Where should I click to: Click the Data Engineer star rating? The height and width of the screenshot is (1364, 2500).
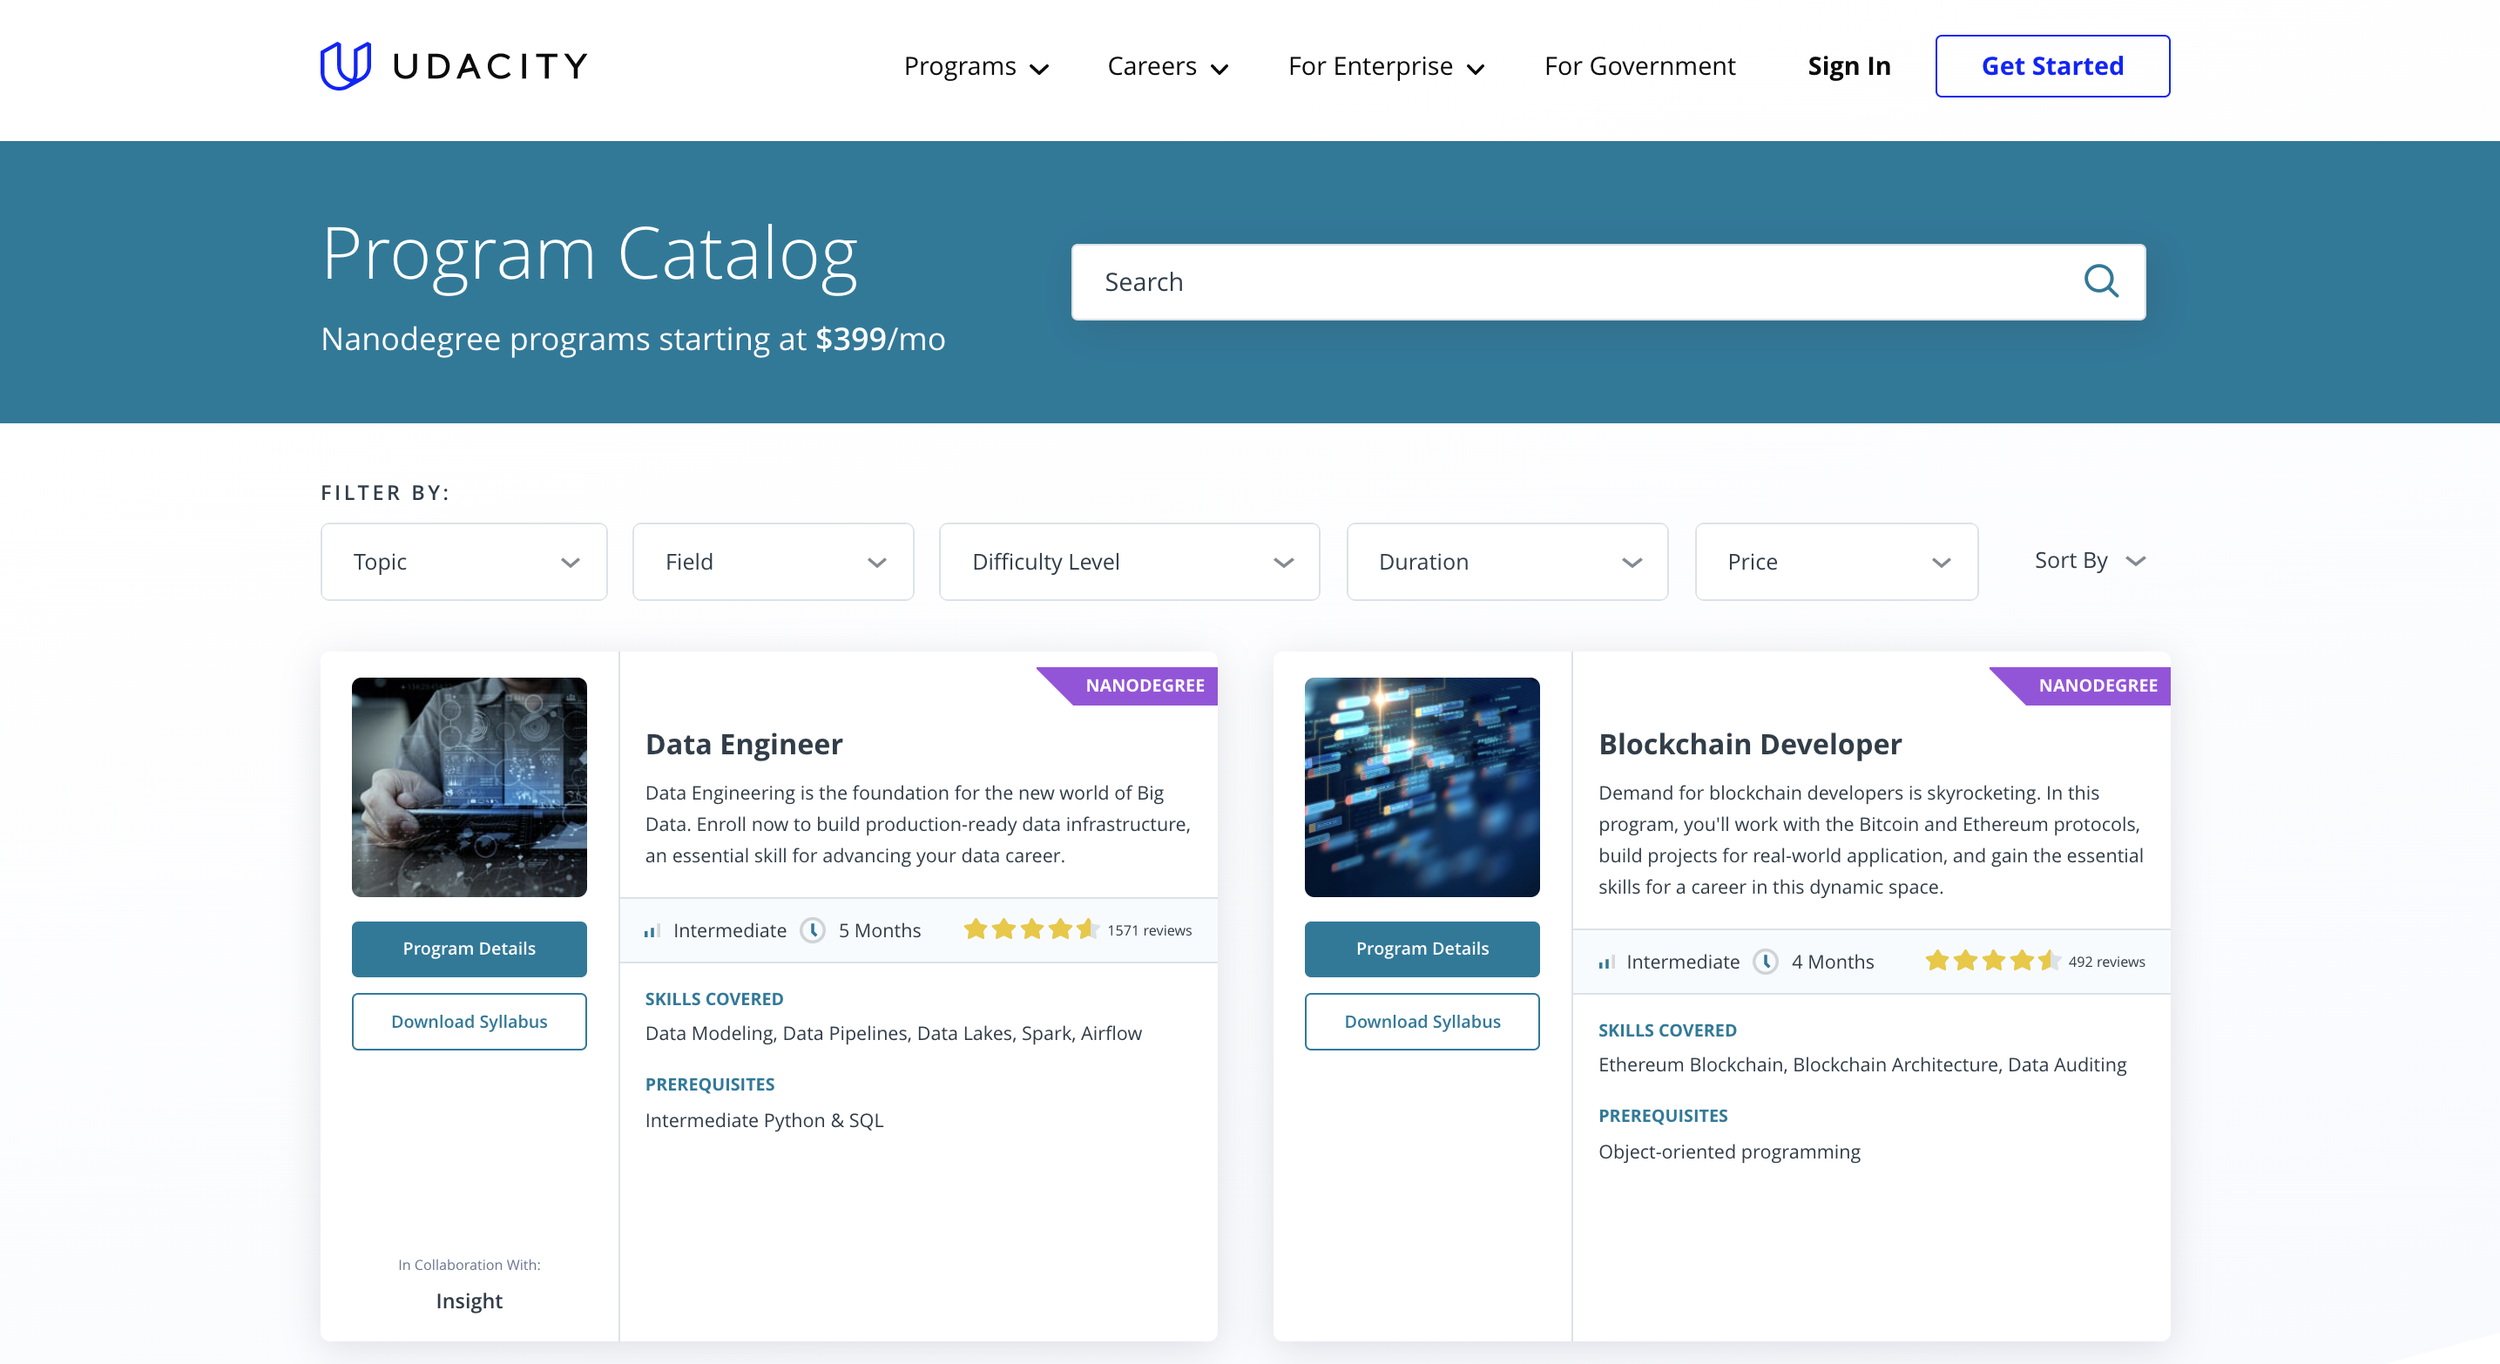coord(1031,930)
